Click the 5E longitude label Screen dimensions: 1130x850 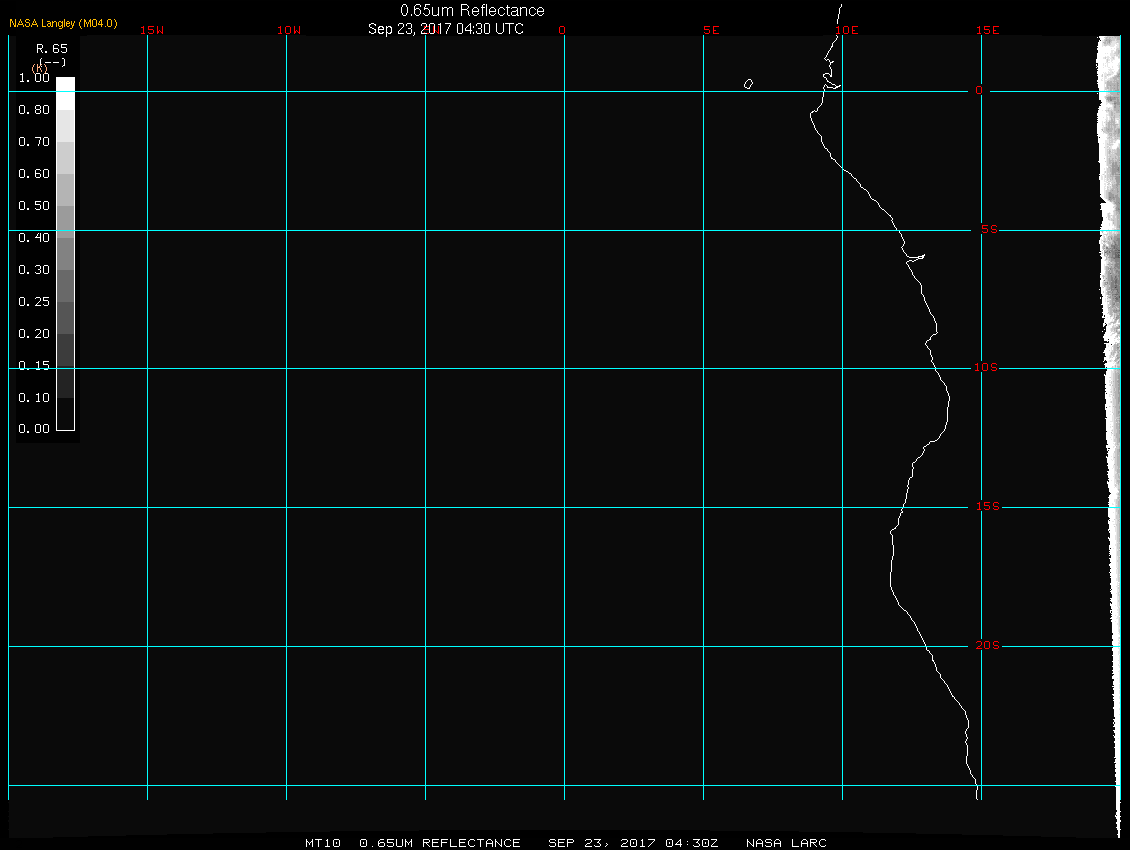(711, 30)
